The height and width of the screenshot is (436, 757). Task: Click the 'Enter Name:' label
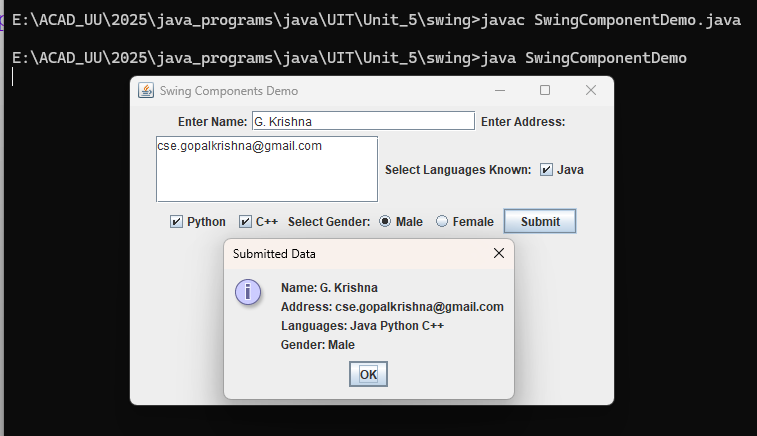pos(212,122)
